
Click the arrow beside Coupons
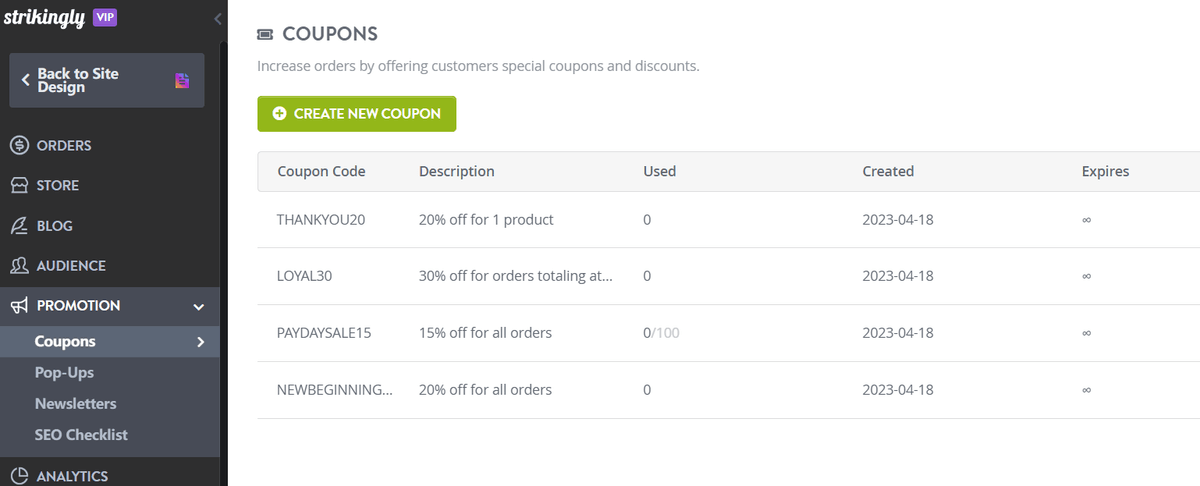tap(201, 342)
